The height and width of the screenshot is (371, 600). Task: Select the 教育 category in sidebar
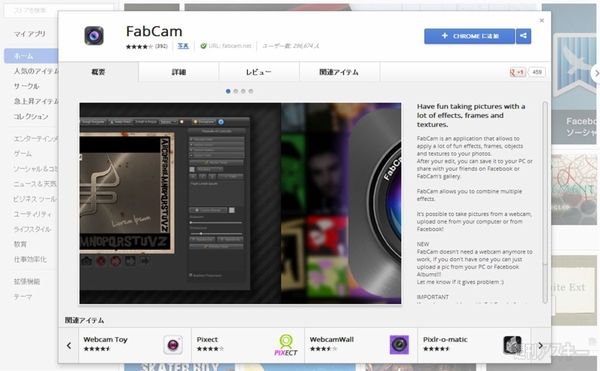click(x=20, y=244)
